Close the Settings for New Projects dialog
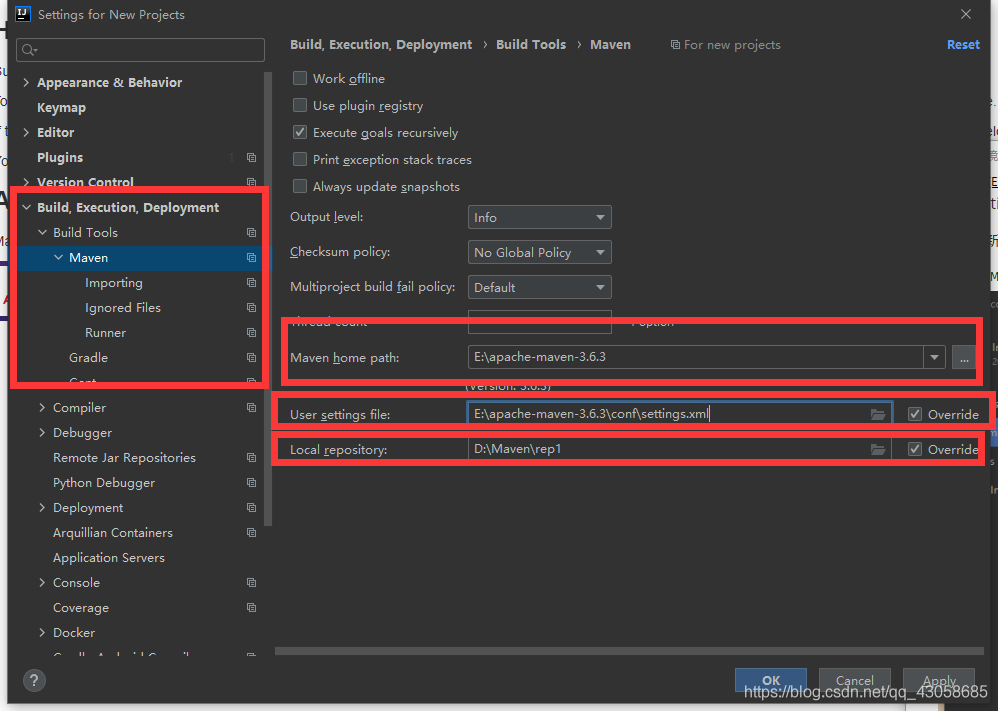Image resolution: width=998 pixels, height=711 pixels. click(x=966, y=14)
